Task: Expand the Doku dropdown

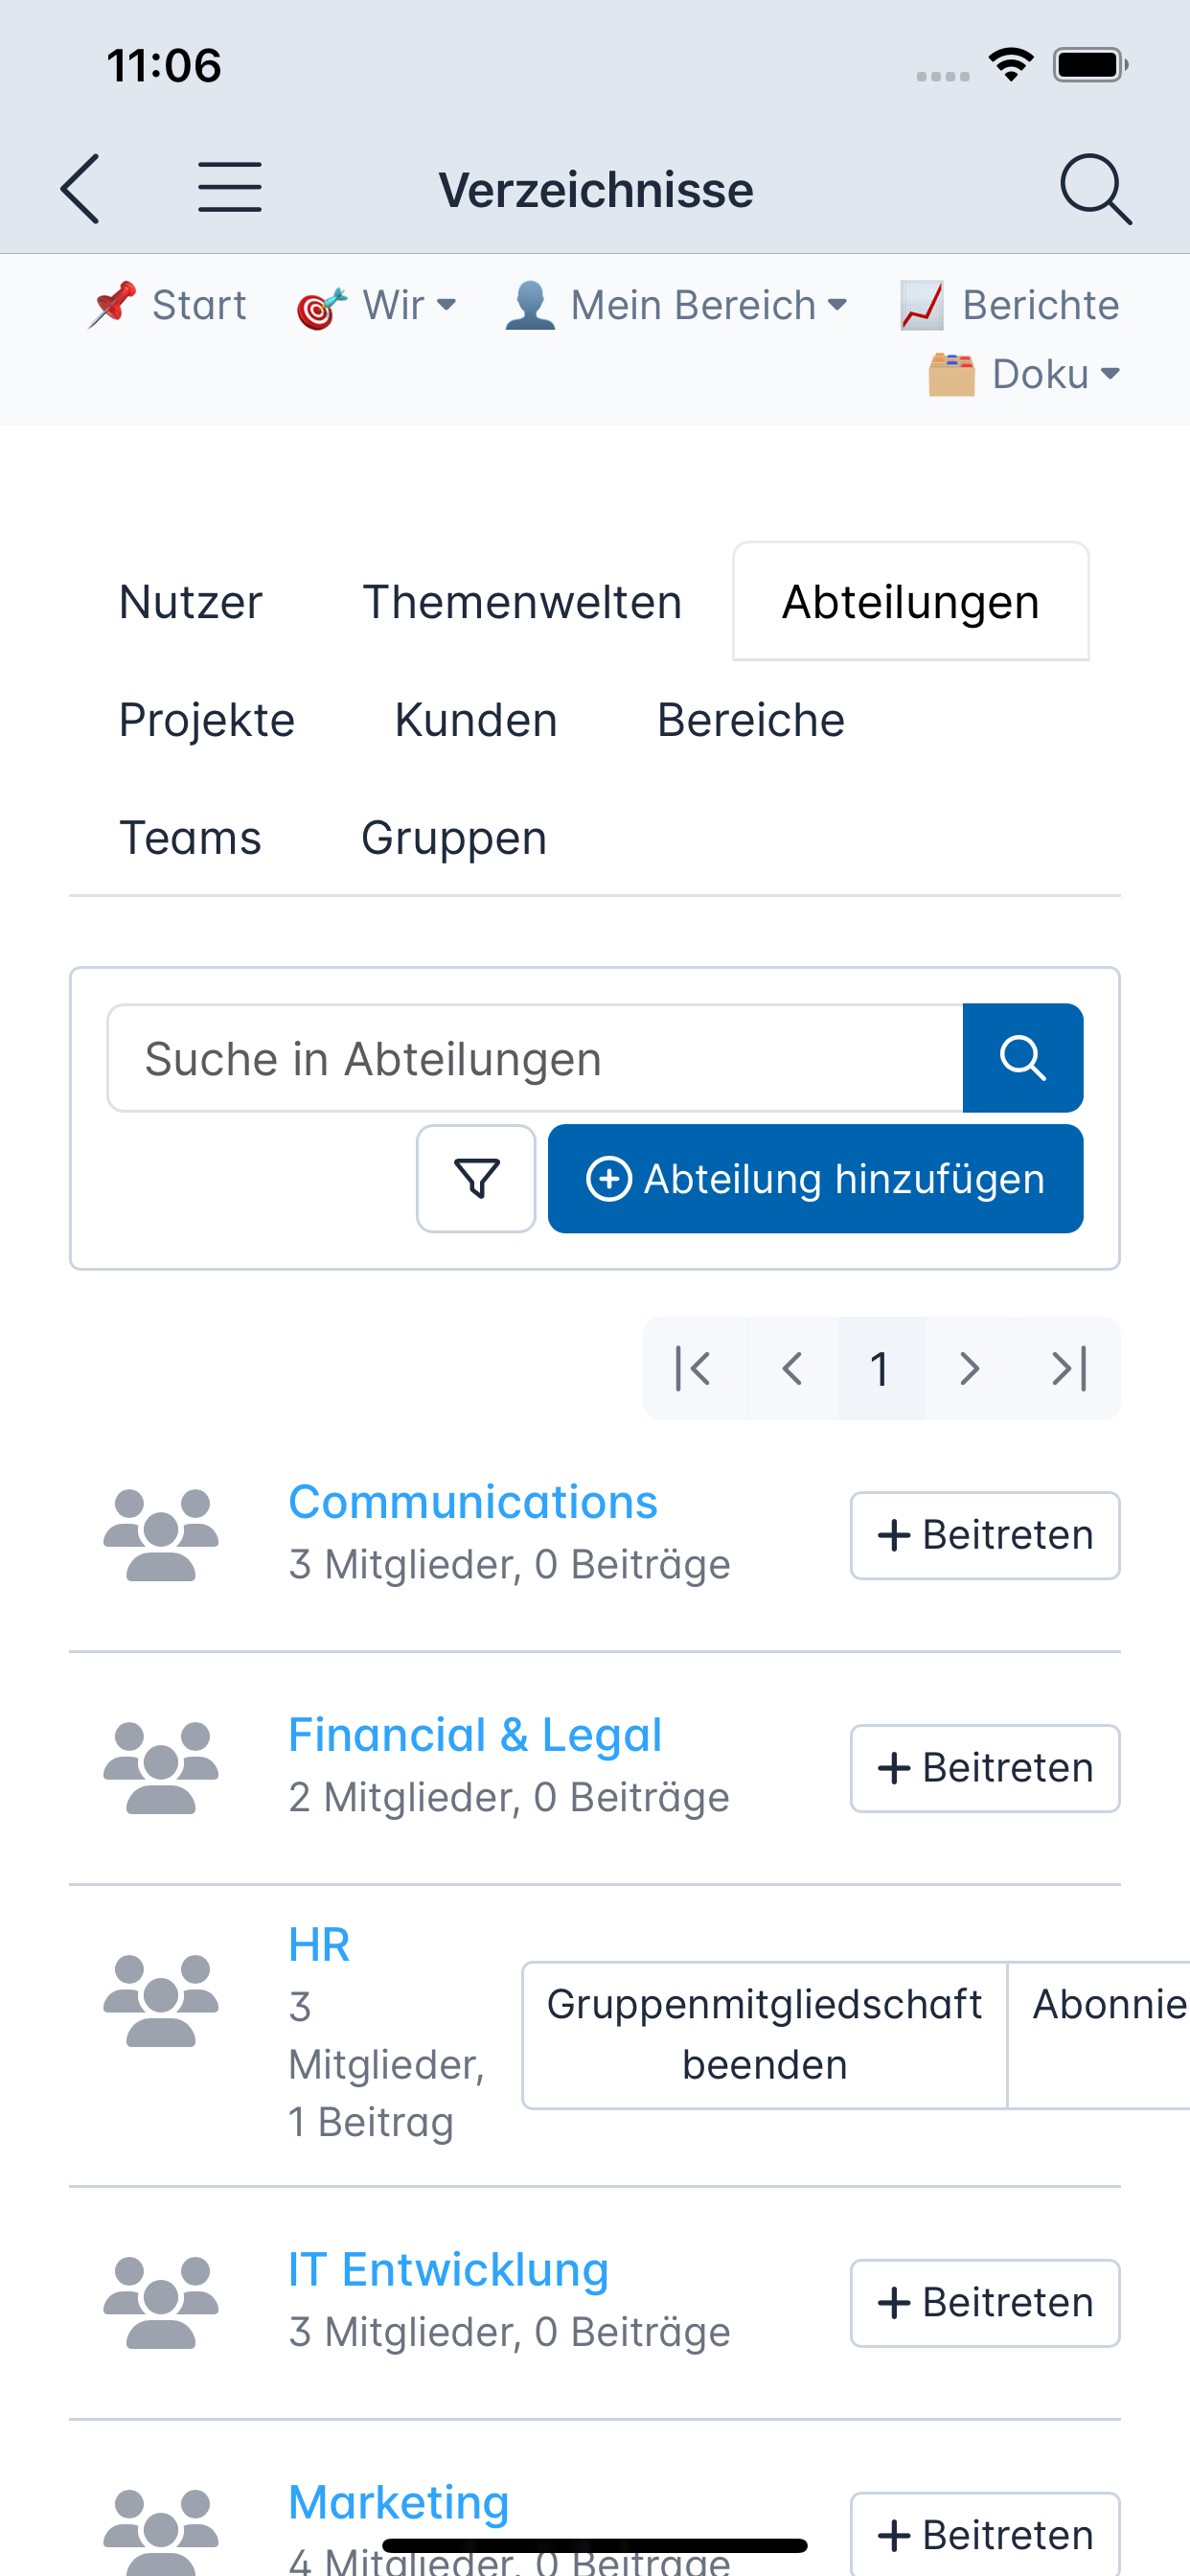Action: tap(1024, 374)
